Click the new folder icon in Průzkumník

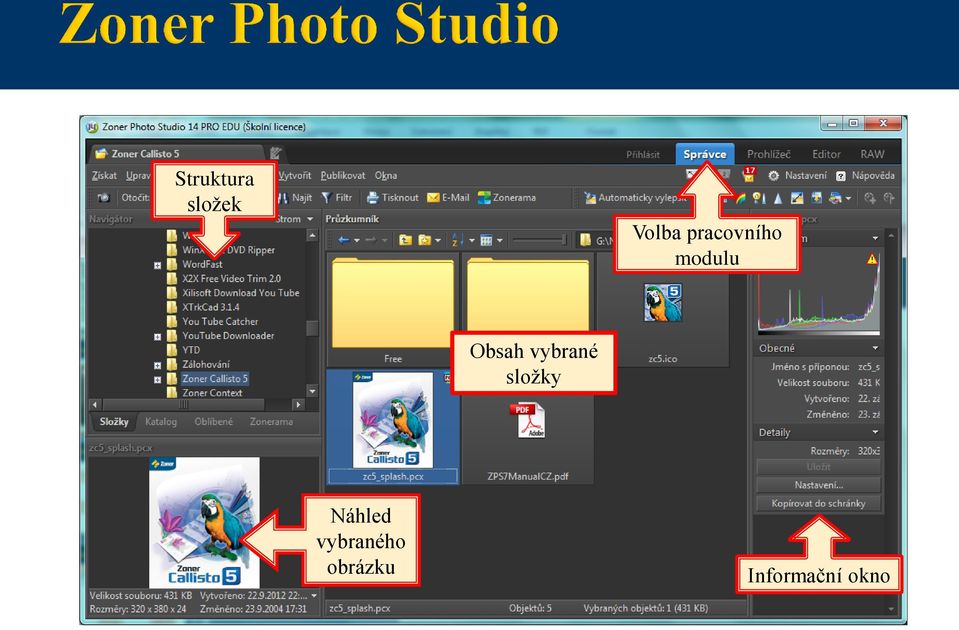coord(424,240)
